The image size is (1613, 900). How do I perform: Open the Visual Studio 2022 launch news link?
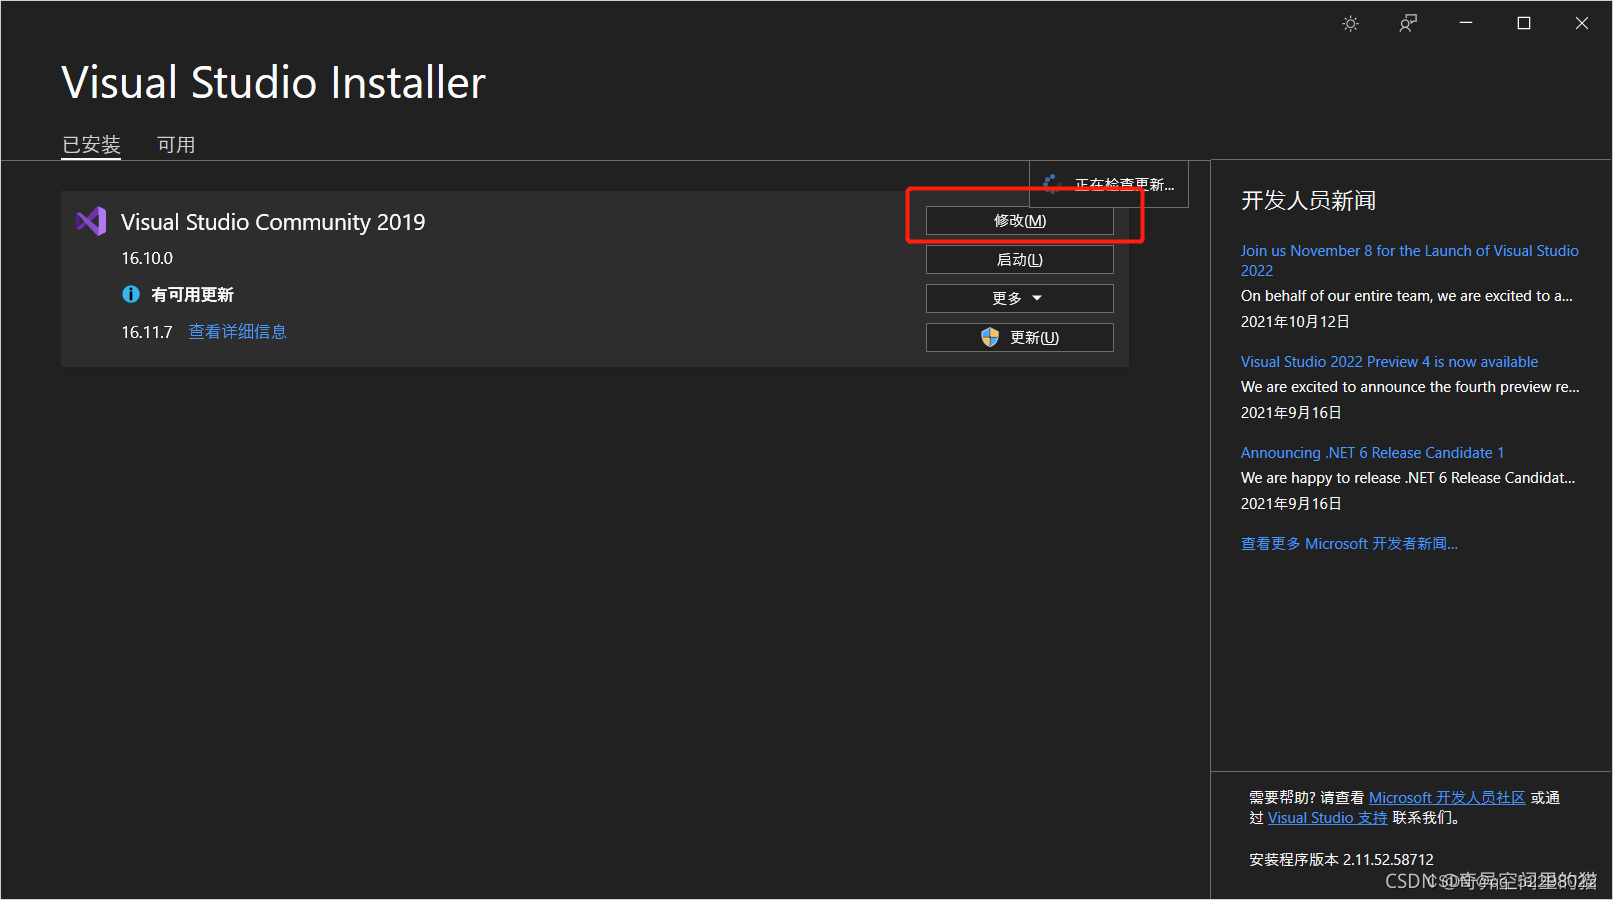point(1408,260)
